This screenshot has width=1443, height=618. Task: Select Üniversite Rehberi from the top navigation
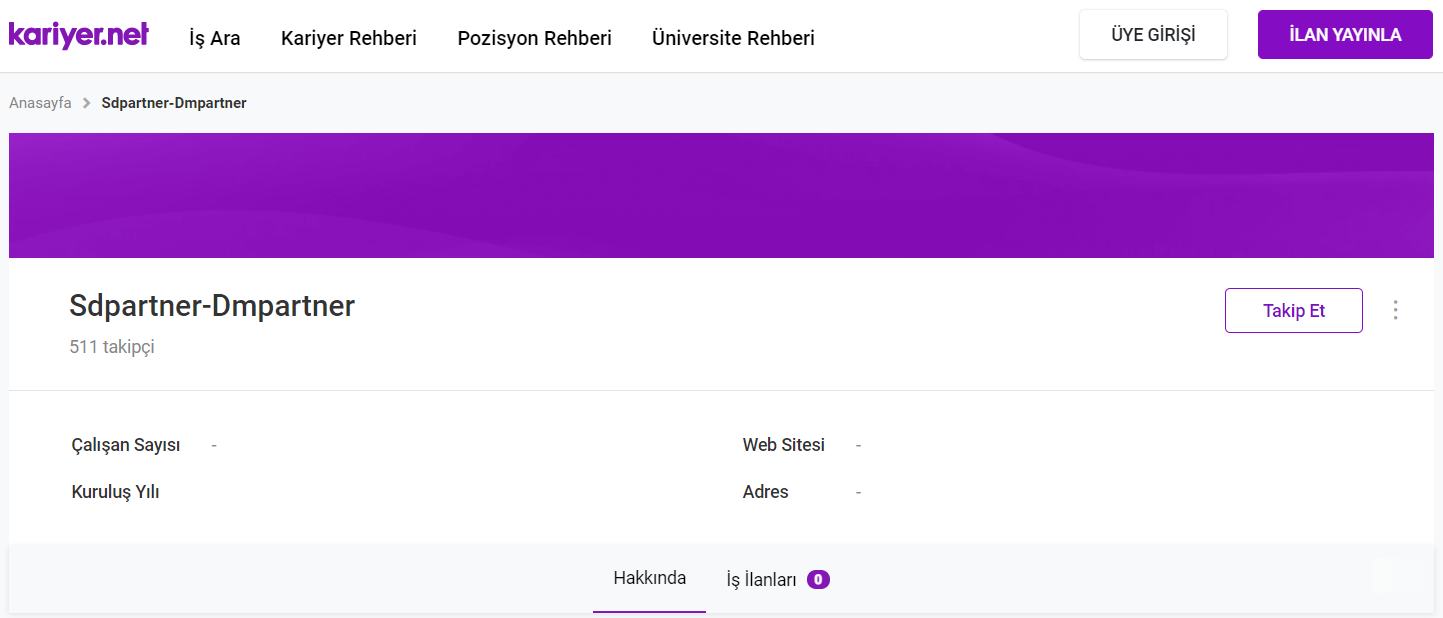[733, 38]
